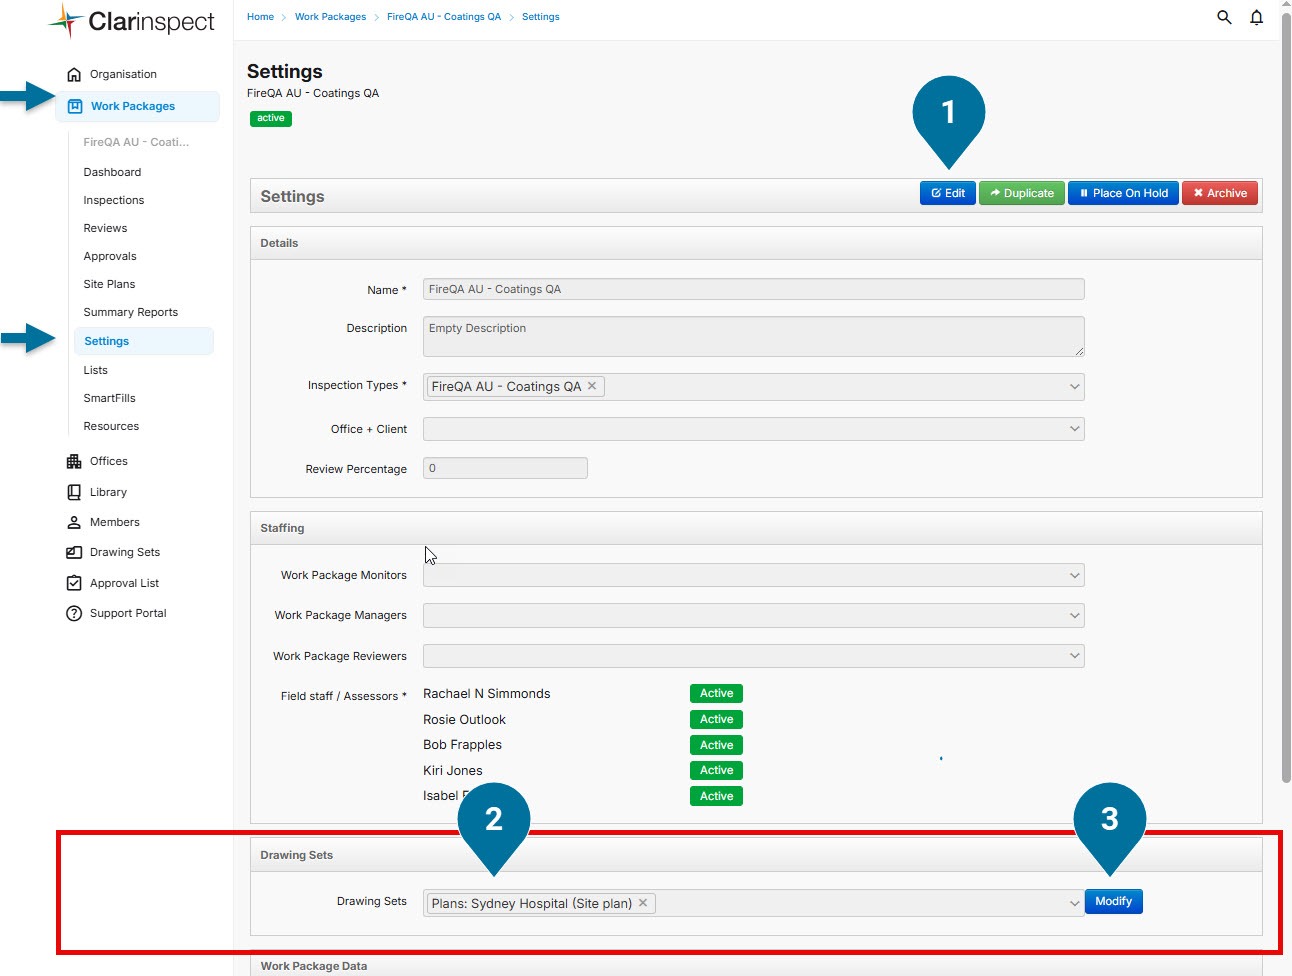Open the search magnifier icon

(1224, 17)
